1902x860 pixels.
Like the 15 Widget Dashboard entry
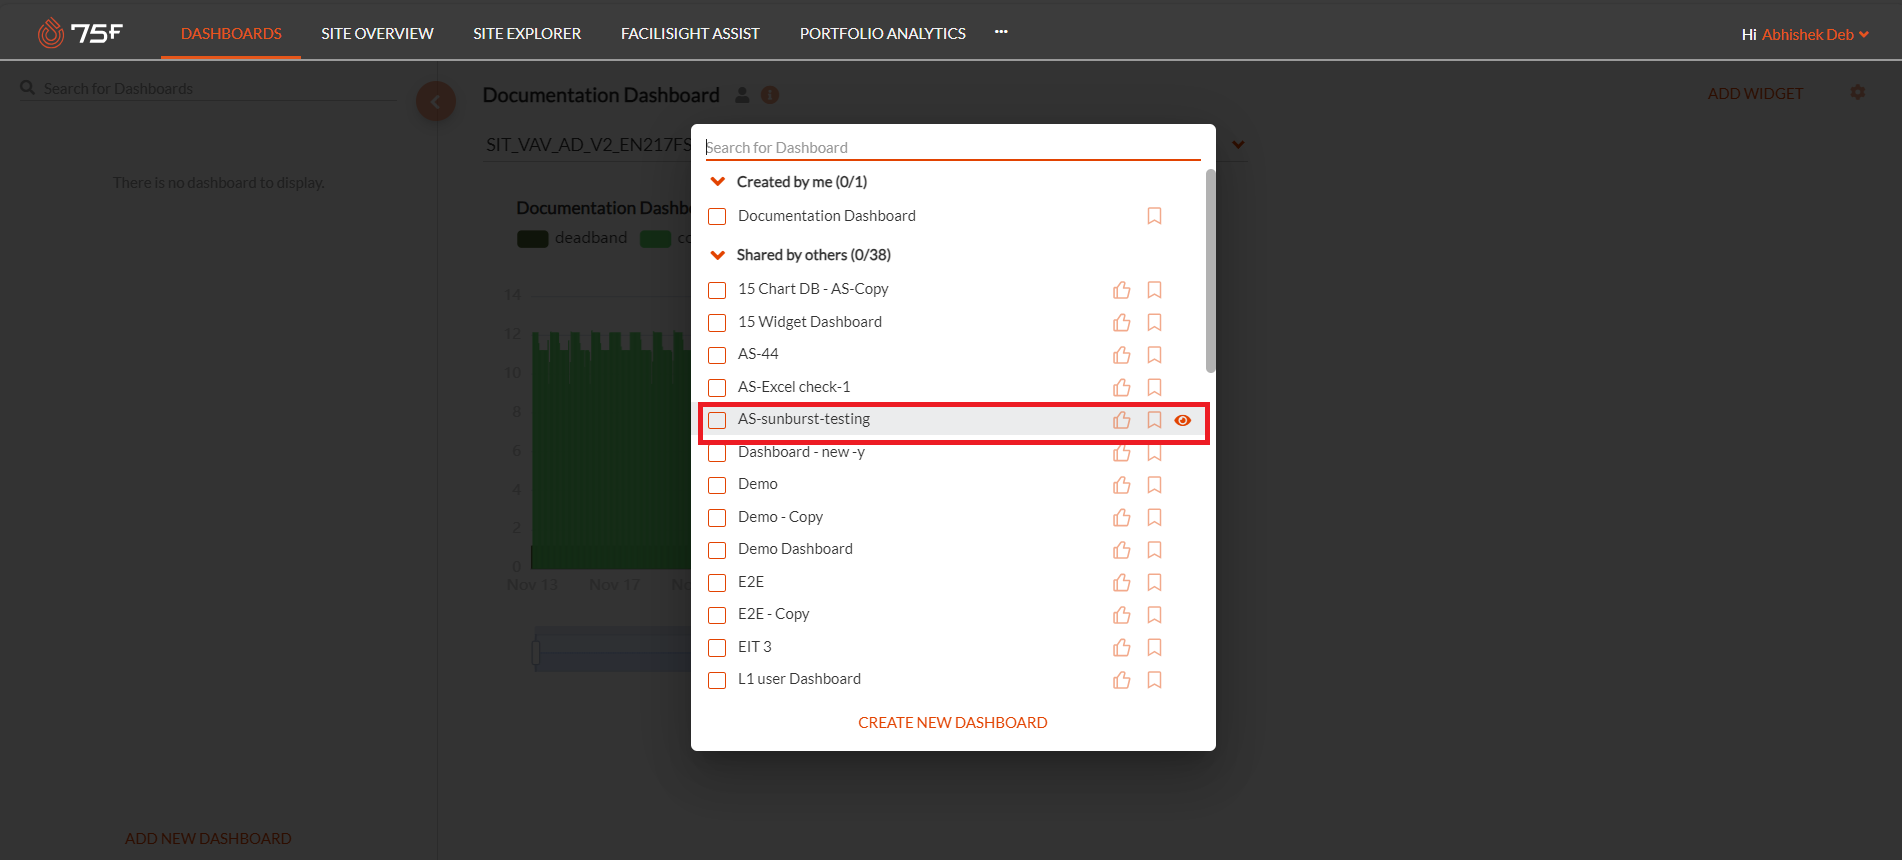coord(1122,322)
